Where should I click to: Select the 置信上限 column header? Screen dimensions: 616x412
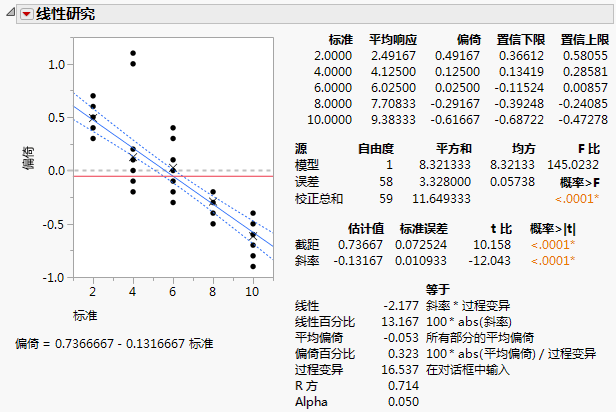(585, 40)
